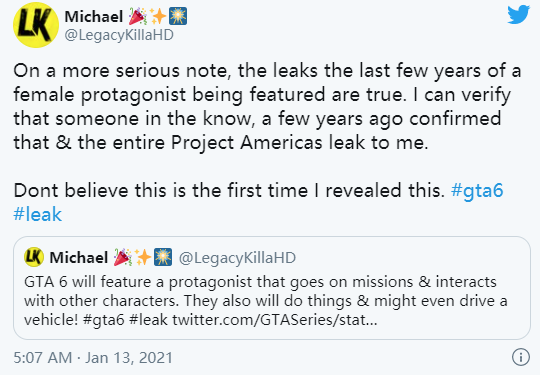Open the #gta6 hashtag link

[477, 190]
